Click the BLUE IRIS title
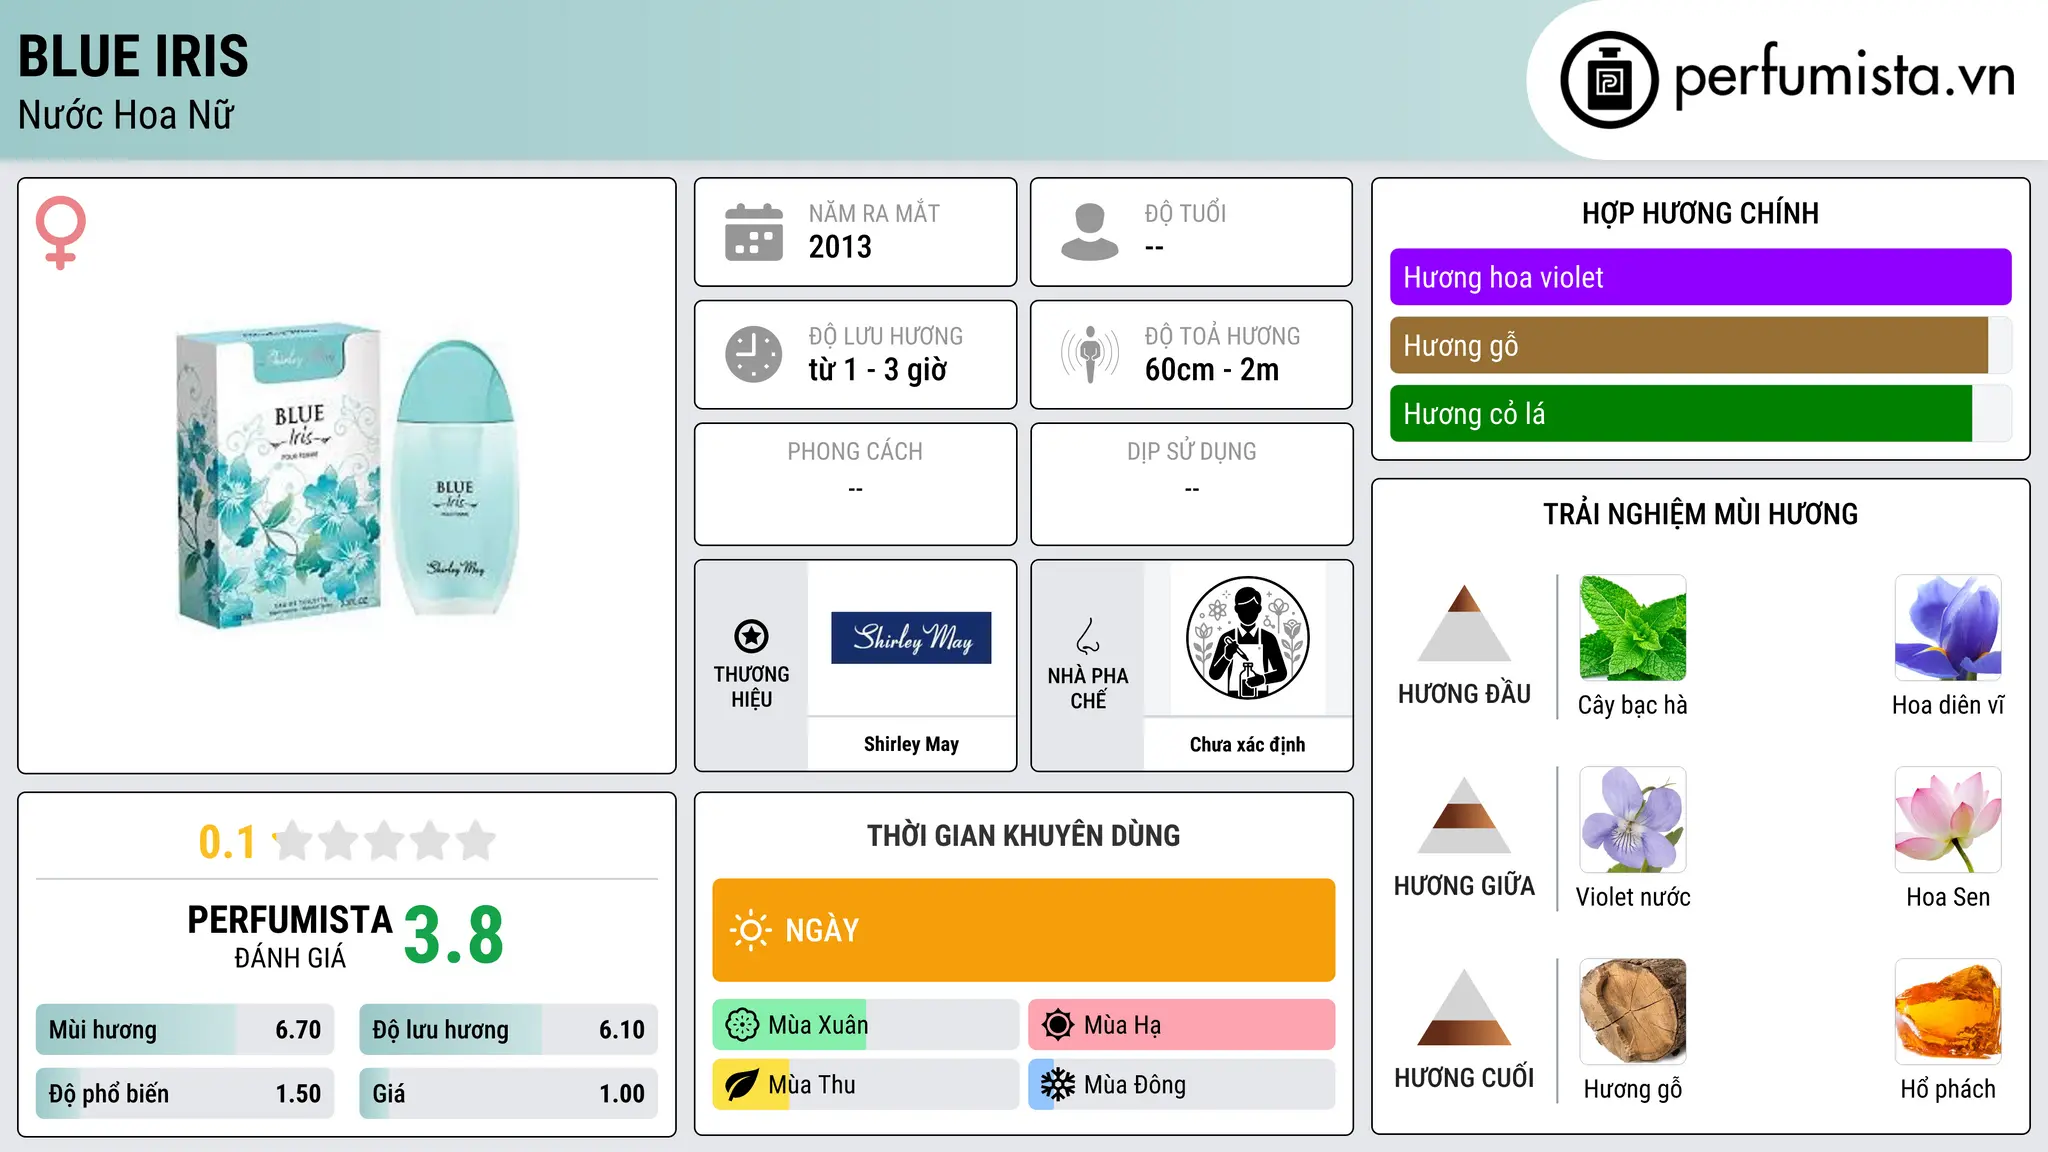Viewport: 2048px width, 1152px height. (x=133, y=56)
